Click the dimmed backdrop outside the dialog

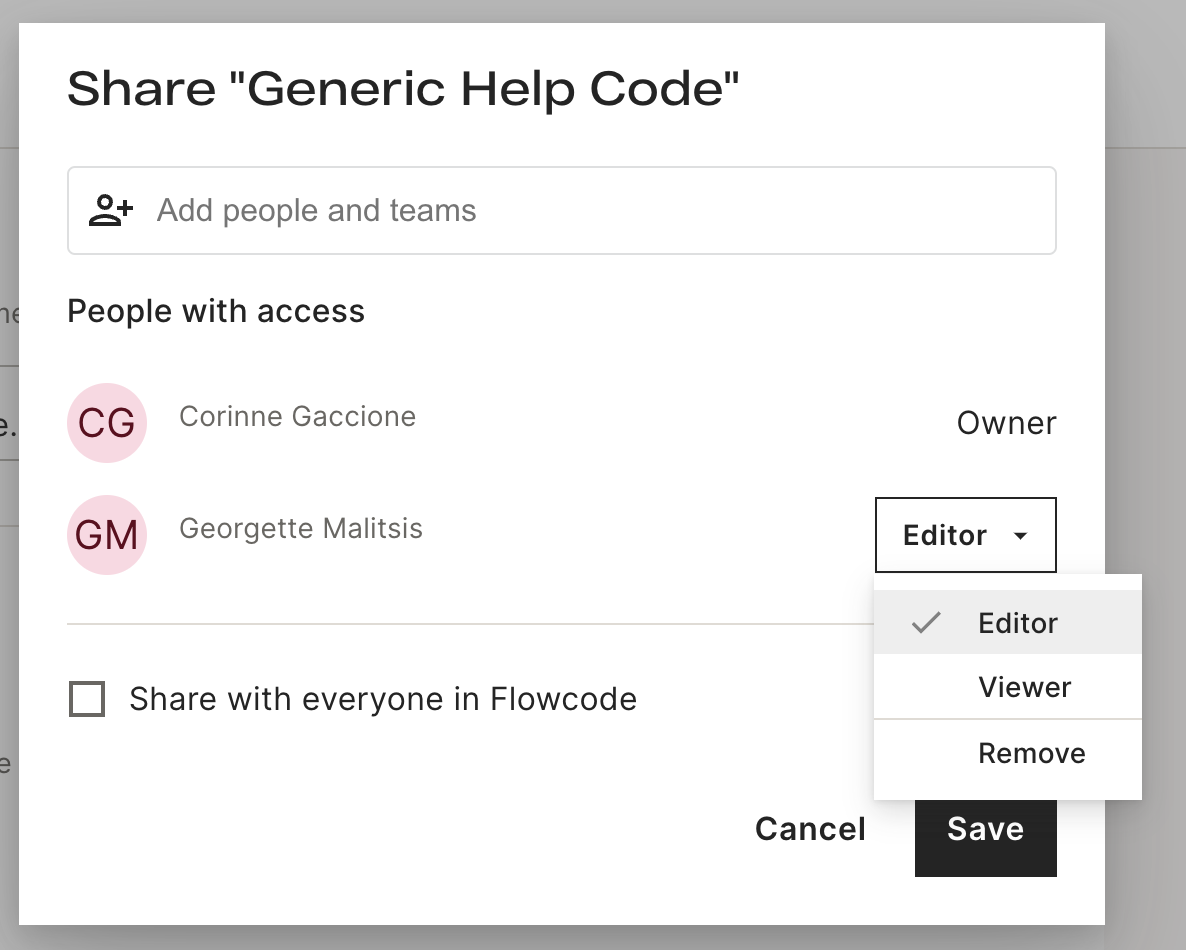pos(1145,303)
